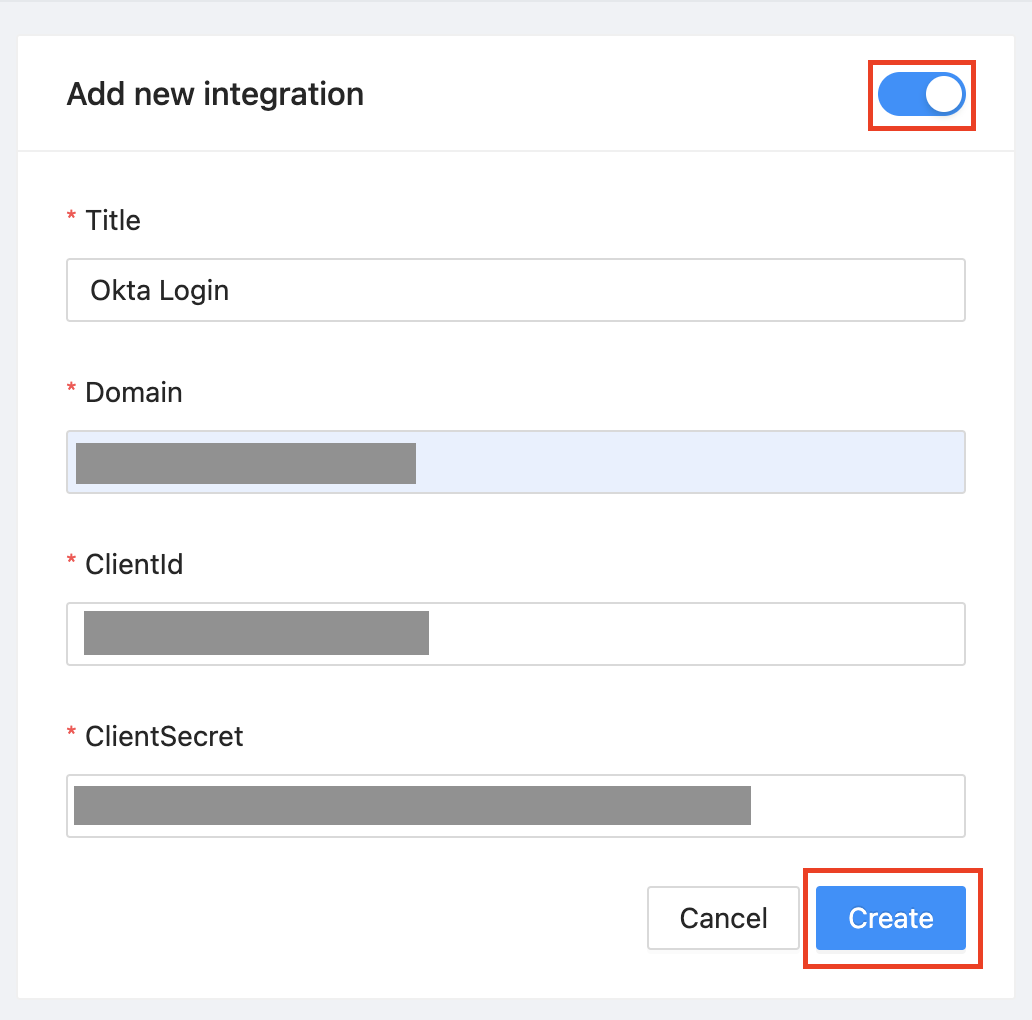Image resolution: width=1032 pixels, height=1020 pixels.
Task: Click the redacted value in ClientId field
Action: [256, 634]
